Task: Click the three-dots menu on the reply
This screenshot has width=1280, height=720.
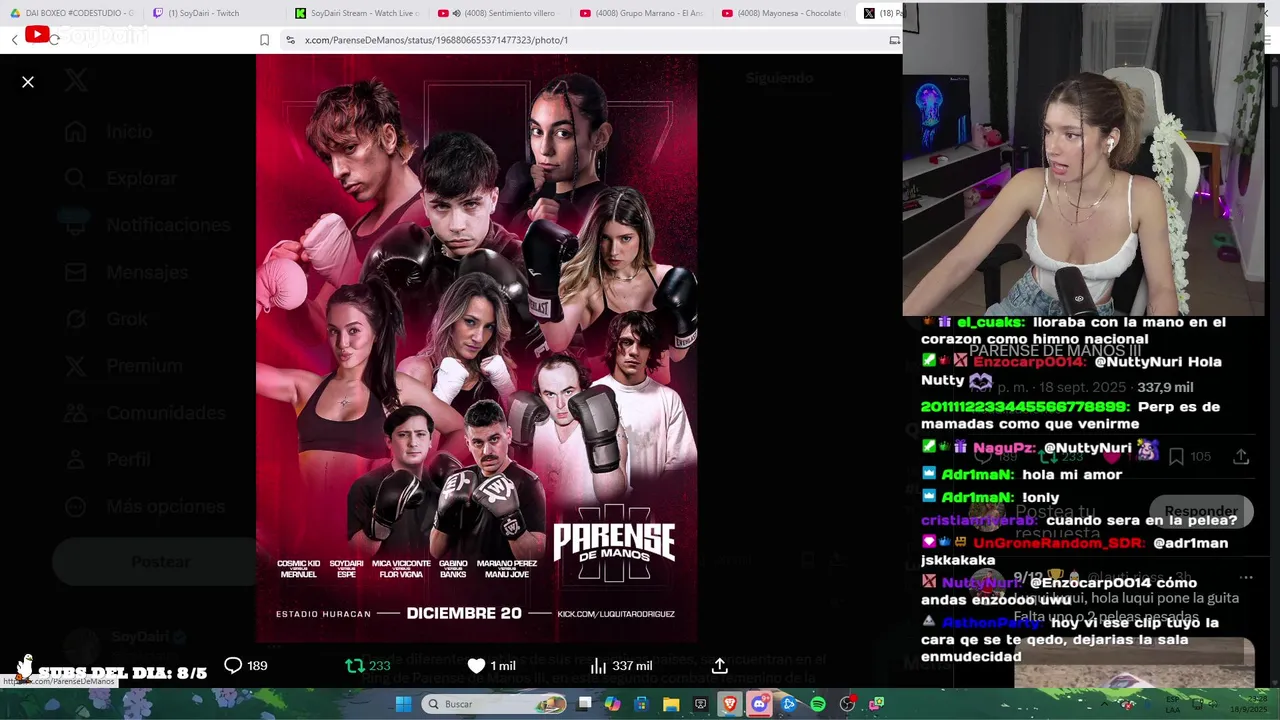Action: 1246,577
